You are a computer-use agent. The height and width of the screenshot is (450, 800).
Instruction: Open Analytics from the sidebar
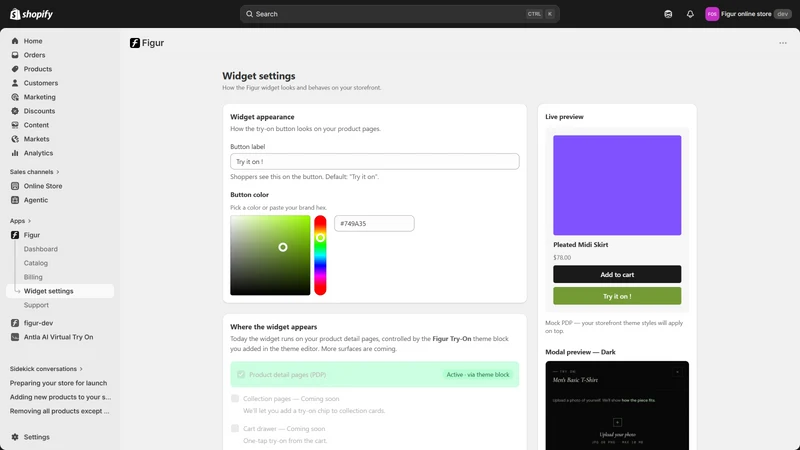[x=38, y=153]
